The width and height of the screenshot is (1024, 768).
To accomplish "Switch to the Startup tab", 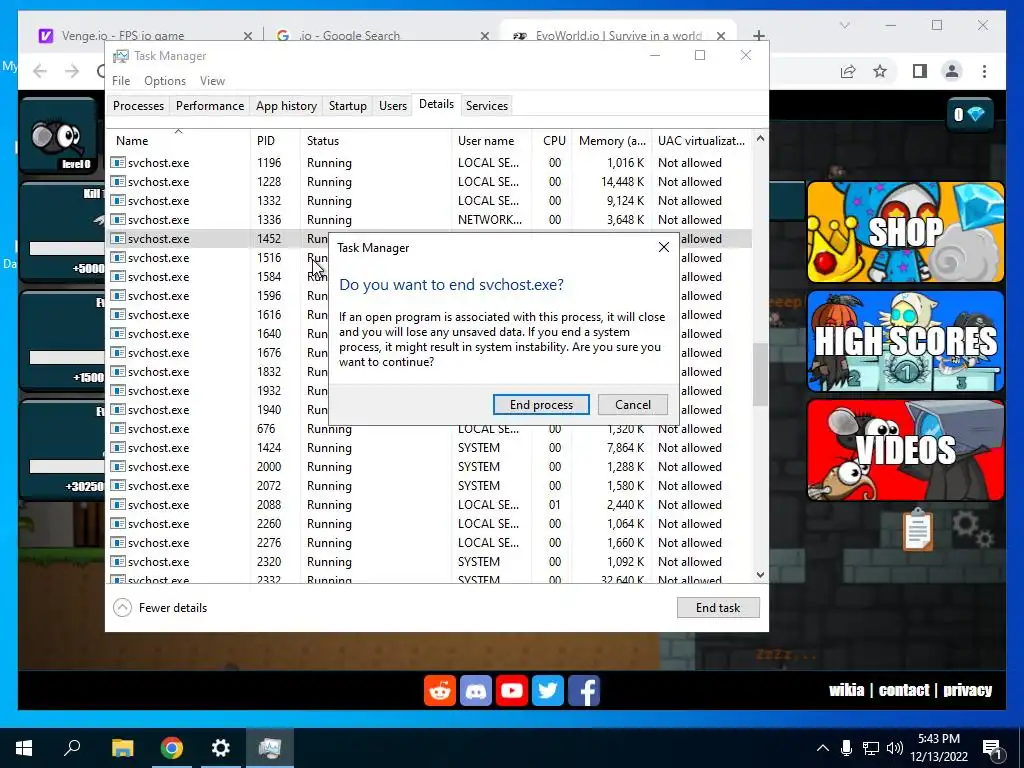I will (347, 106).
